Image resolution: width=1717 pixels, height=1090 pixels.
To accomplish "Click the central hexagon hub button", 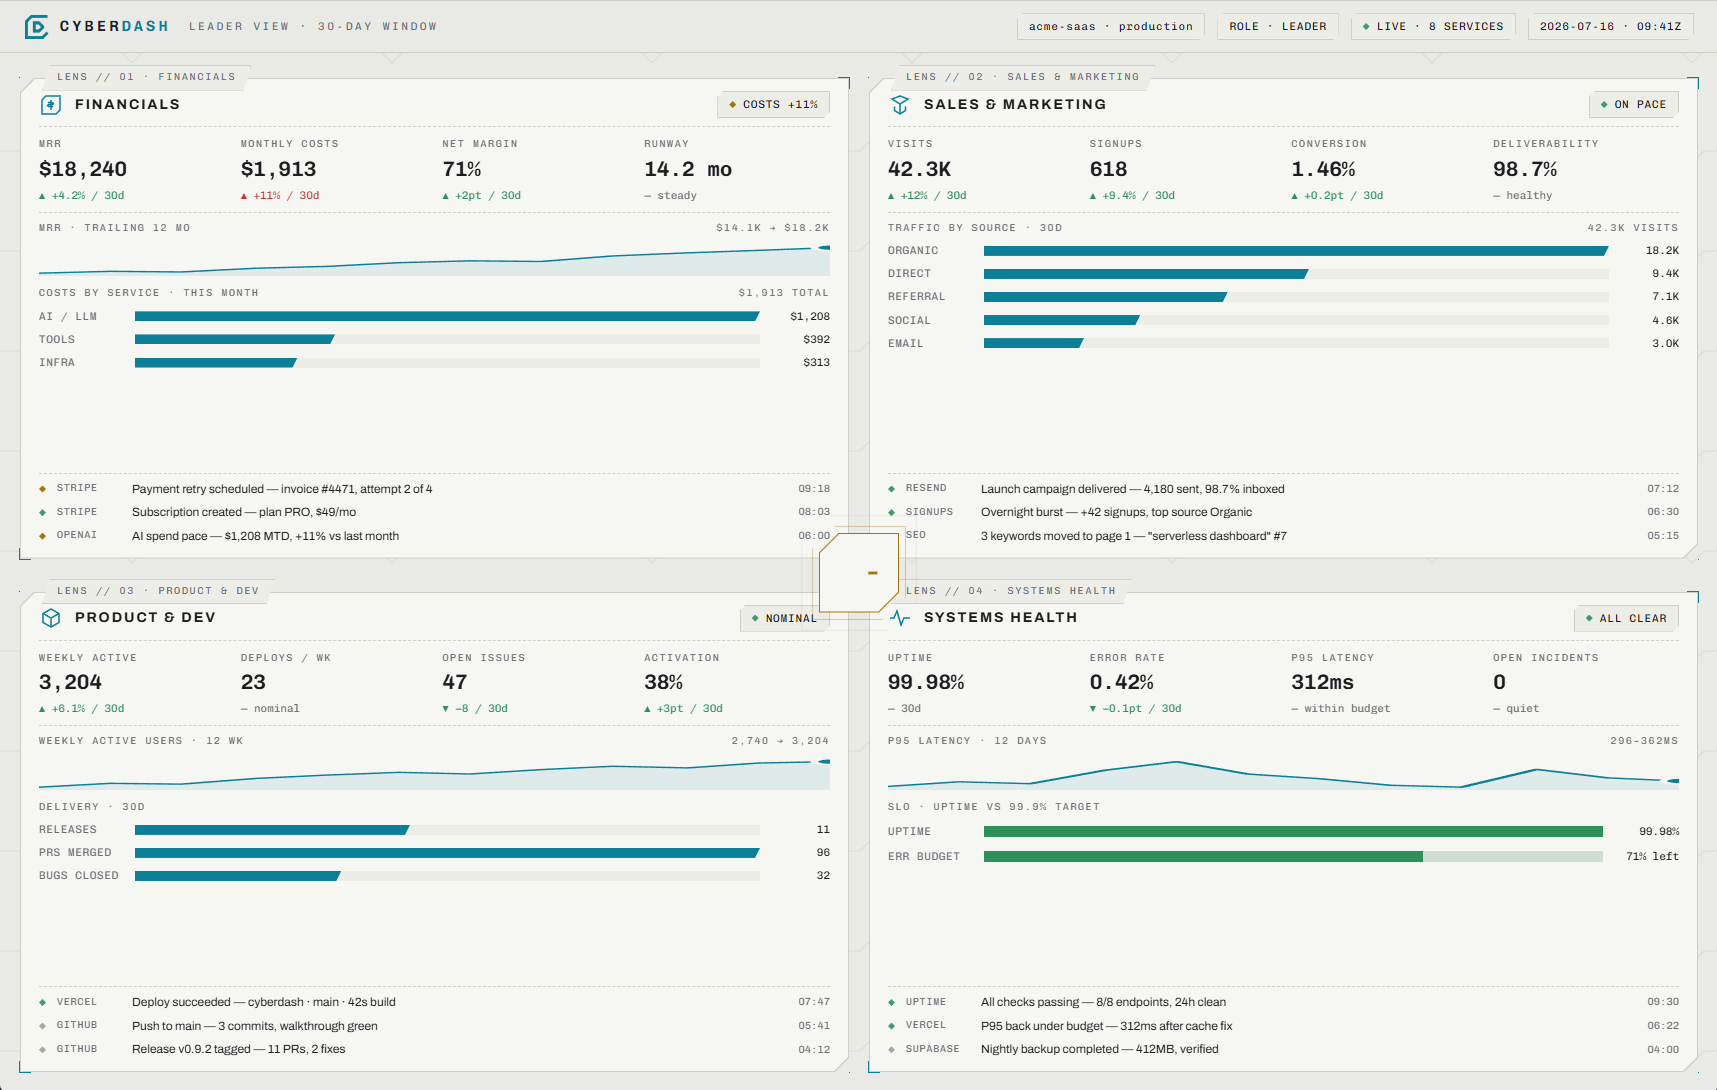I will (859, 572).
